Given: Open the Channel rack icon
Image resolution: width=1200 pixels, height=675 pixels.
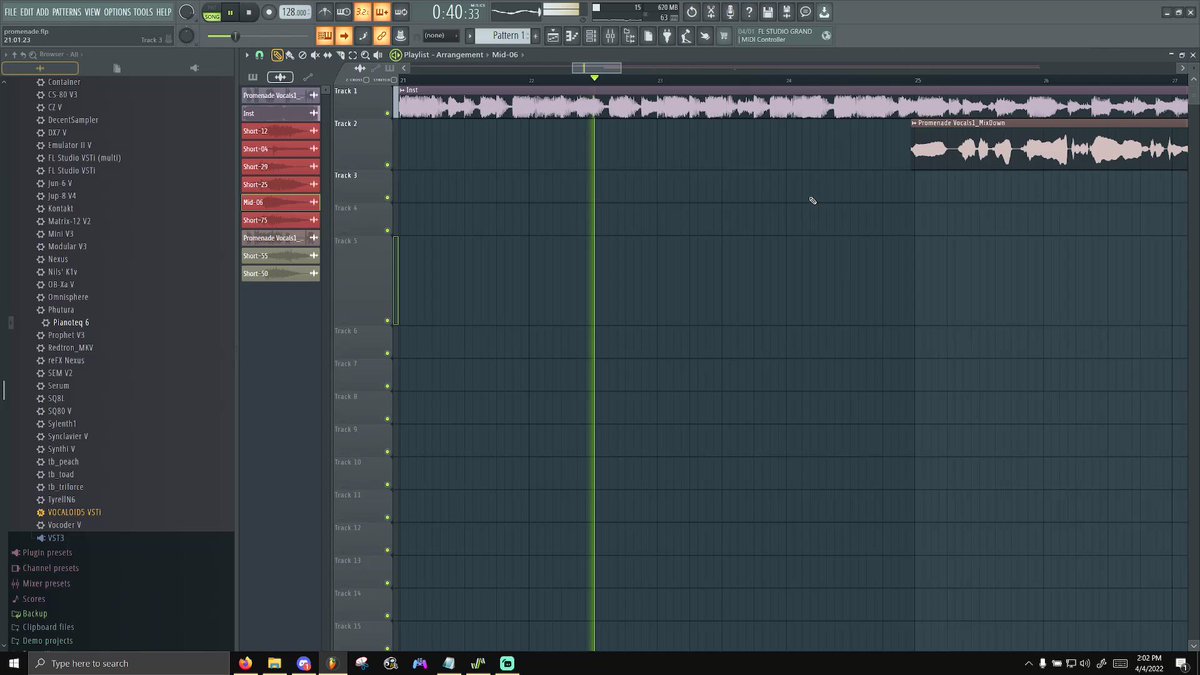Looking at the screenshot, I should pos(591,36).
